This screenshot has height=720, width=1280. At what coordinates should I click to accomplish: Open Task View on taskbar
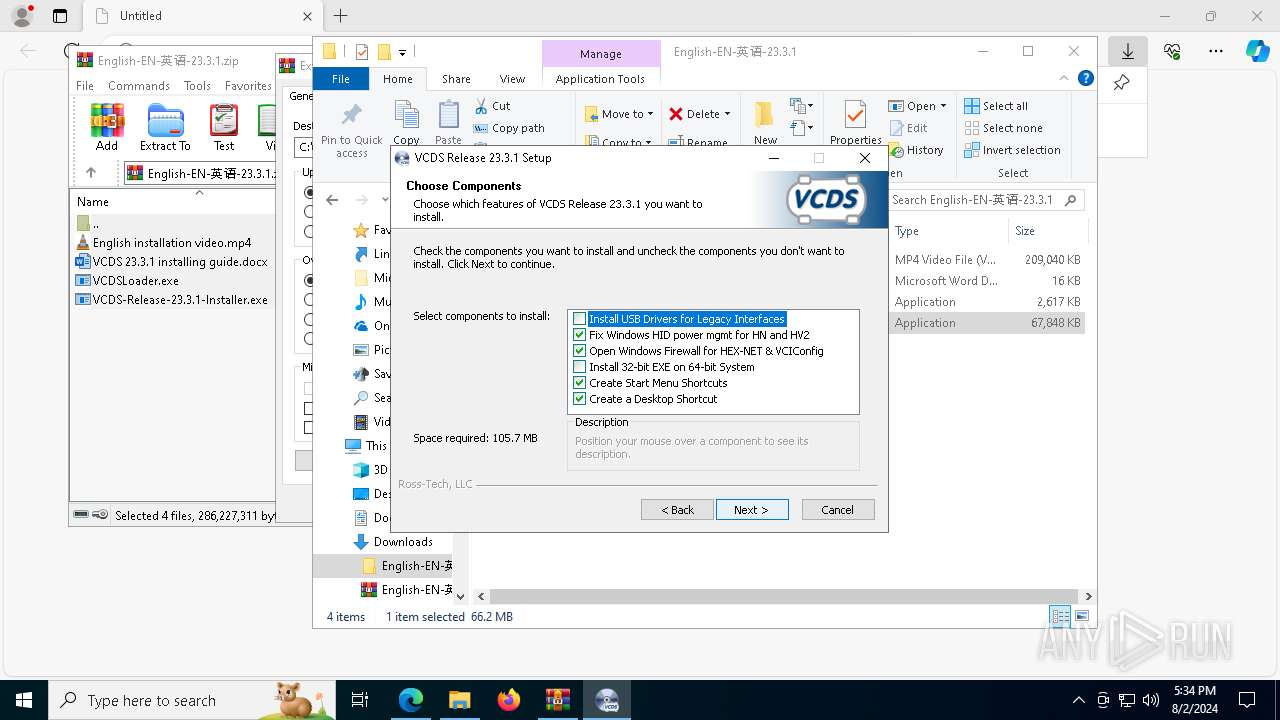tap(360, 700)
